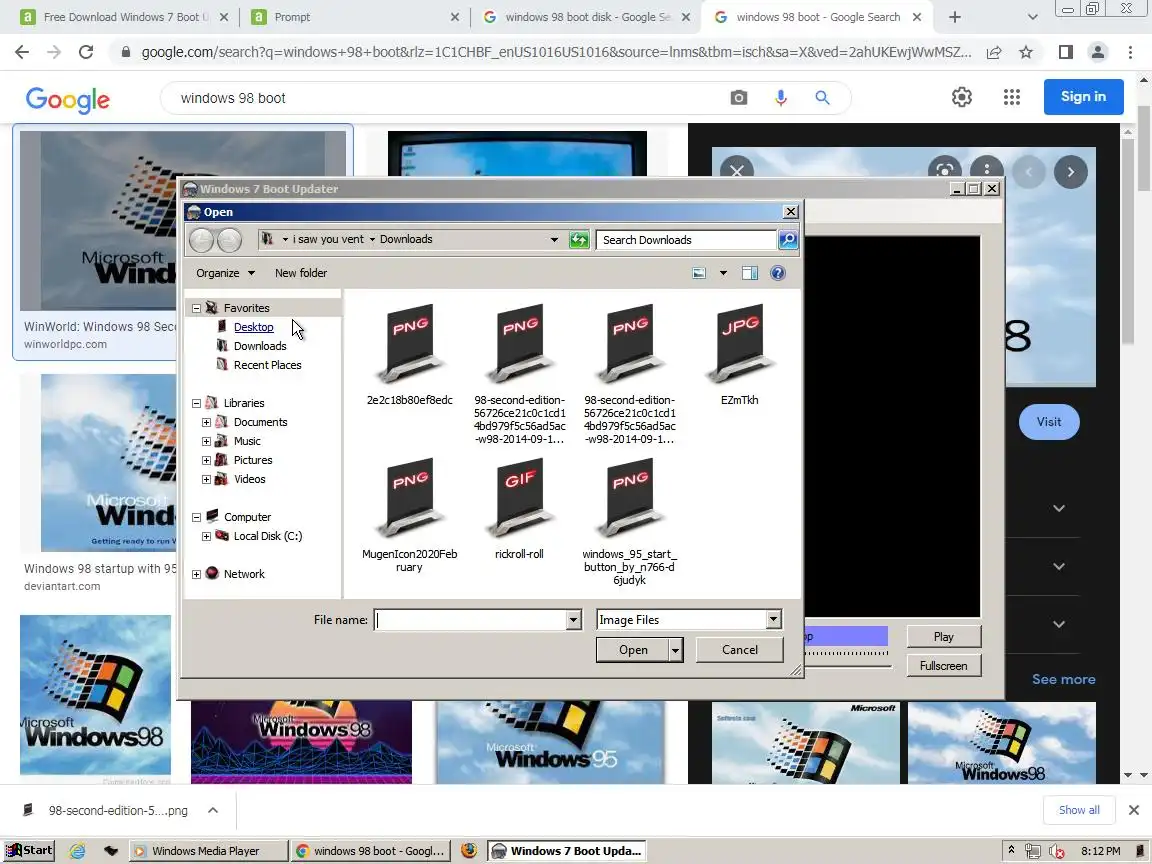The width and height of the screenshot is (1152, 864).
Task: Toggle the preview pane icon
Action: coord(749,273)
